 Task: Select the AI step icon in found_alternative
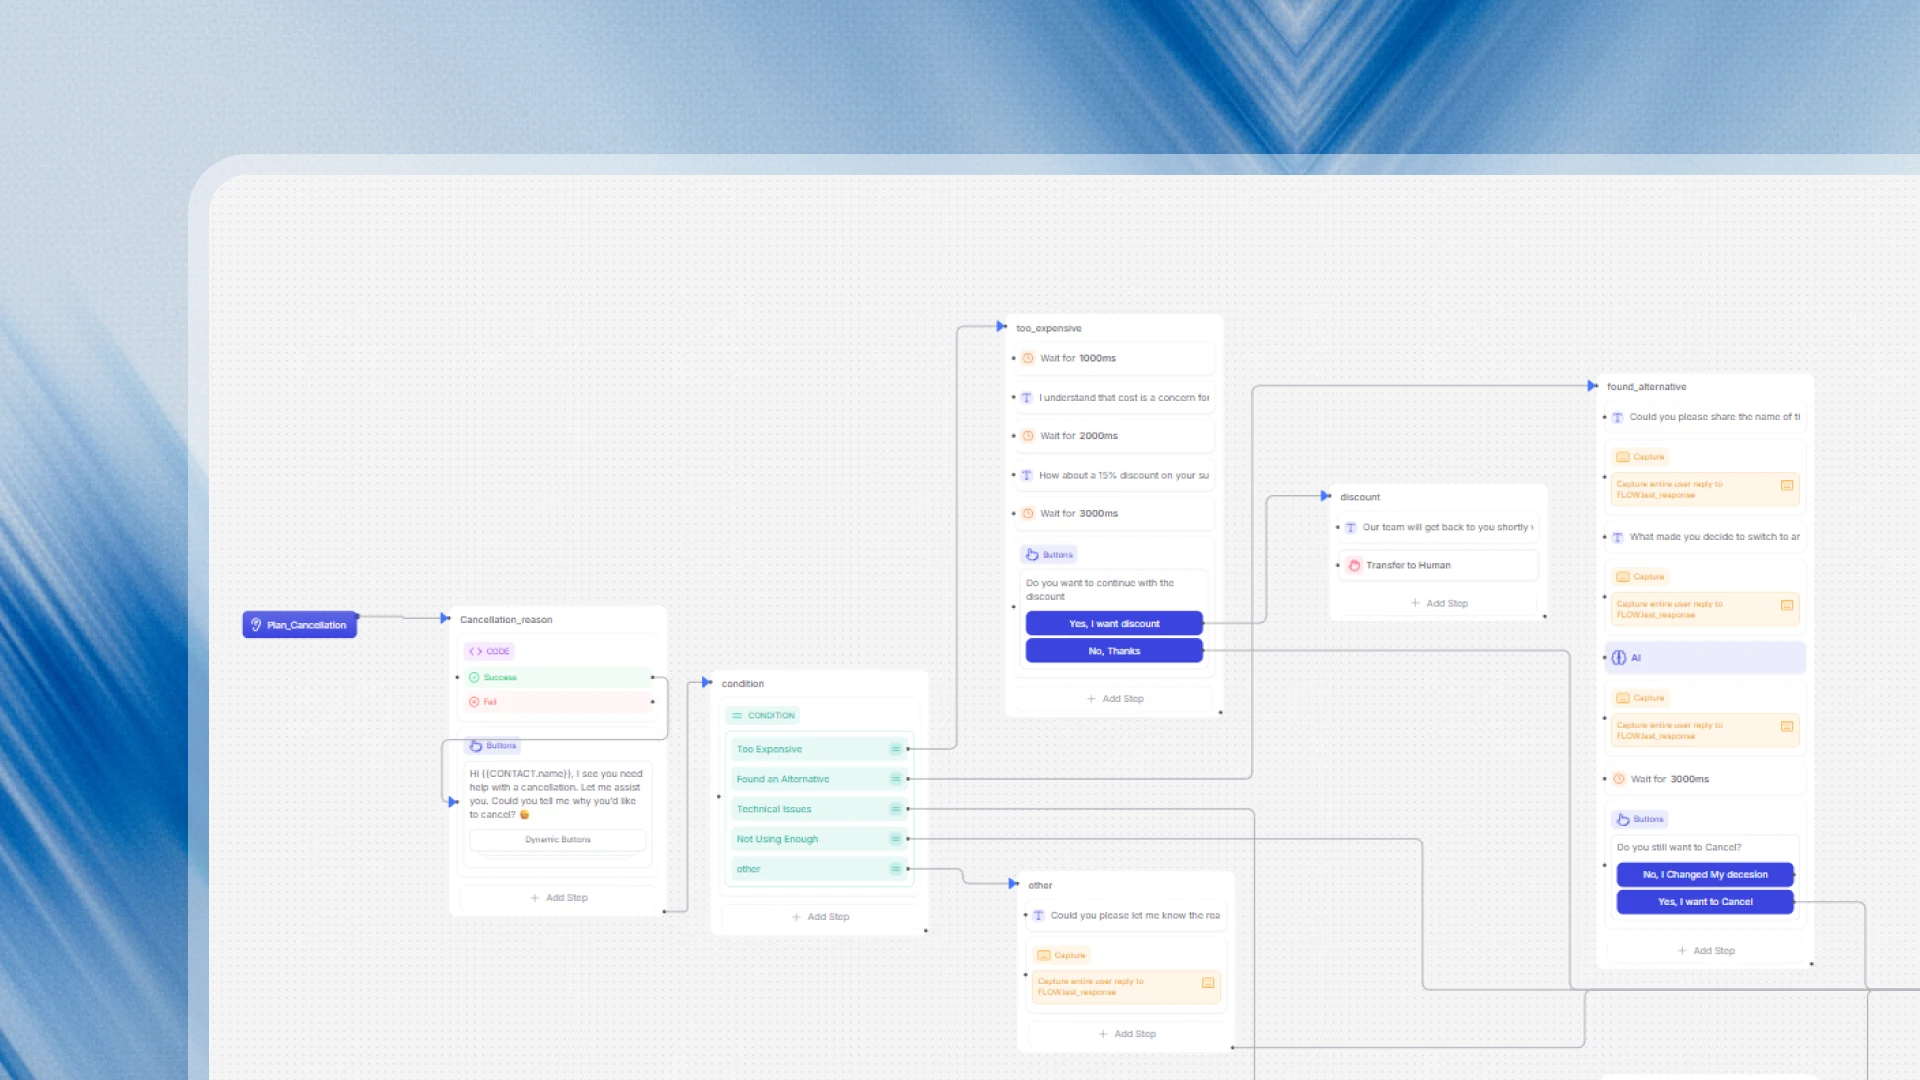pyautogui.click(x=1619, y=658)
